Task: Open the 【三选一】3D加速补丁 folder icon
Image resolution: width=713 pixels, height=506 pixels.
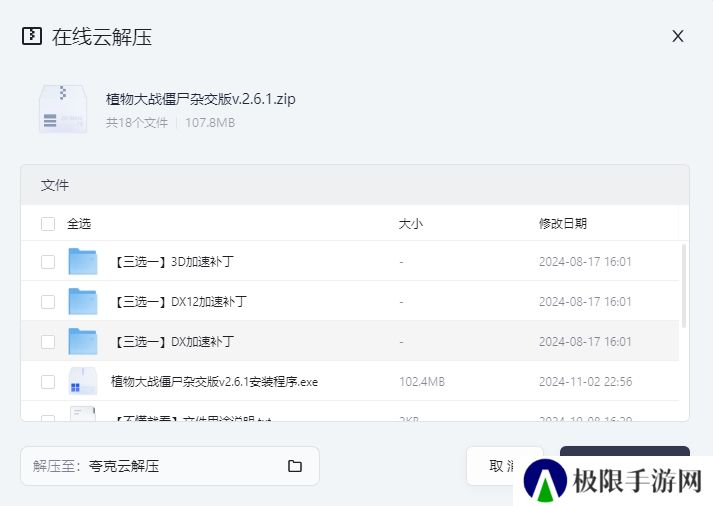Action: point(83,261)
